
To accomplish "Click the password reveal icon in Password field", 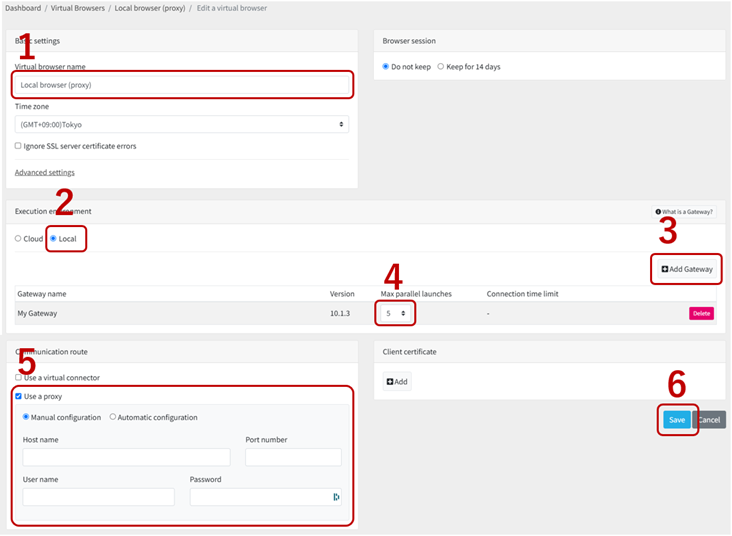I will point(336,497).
